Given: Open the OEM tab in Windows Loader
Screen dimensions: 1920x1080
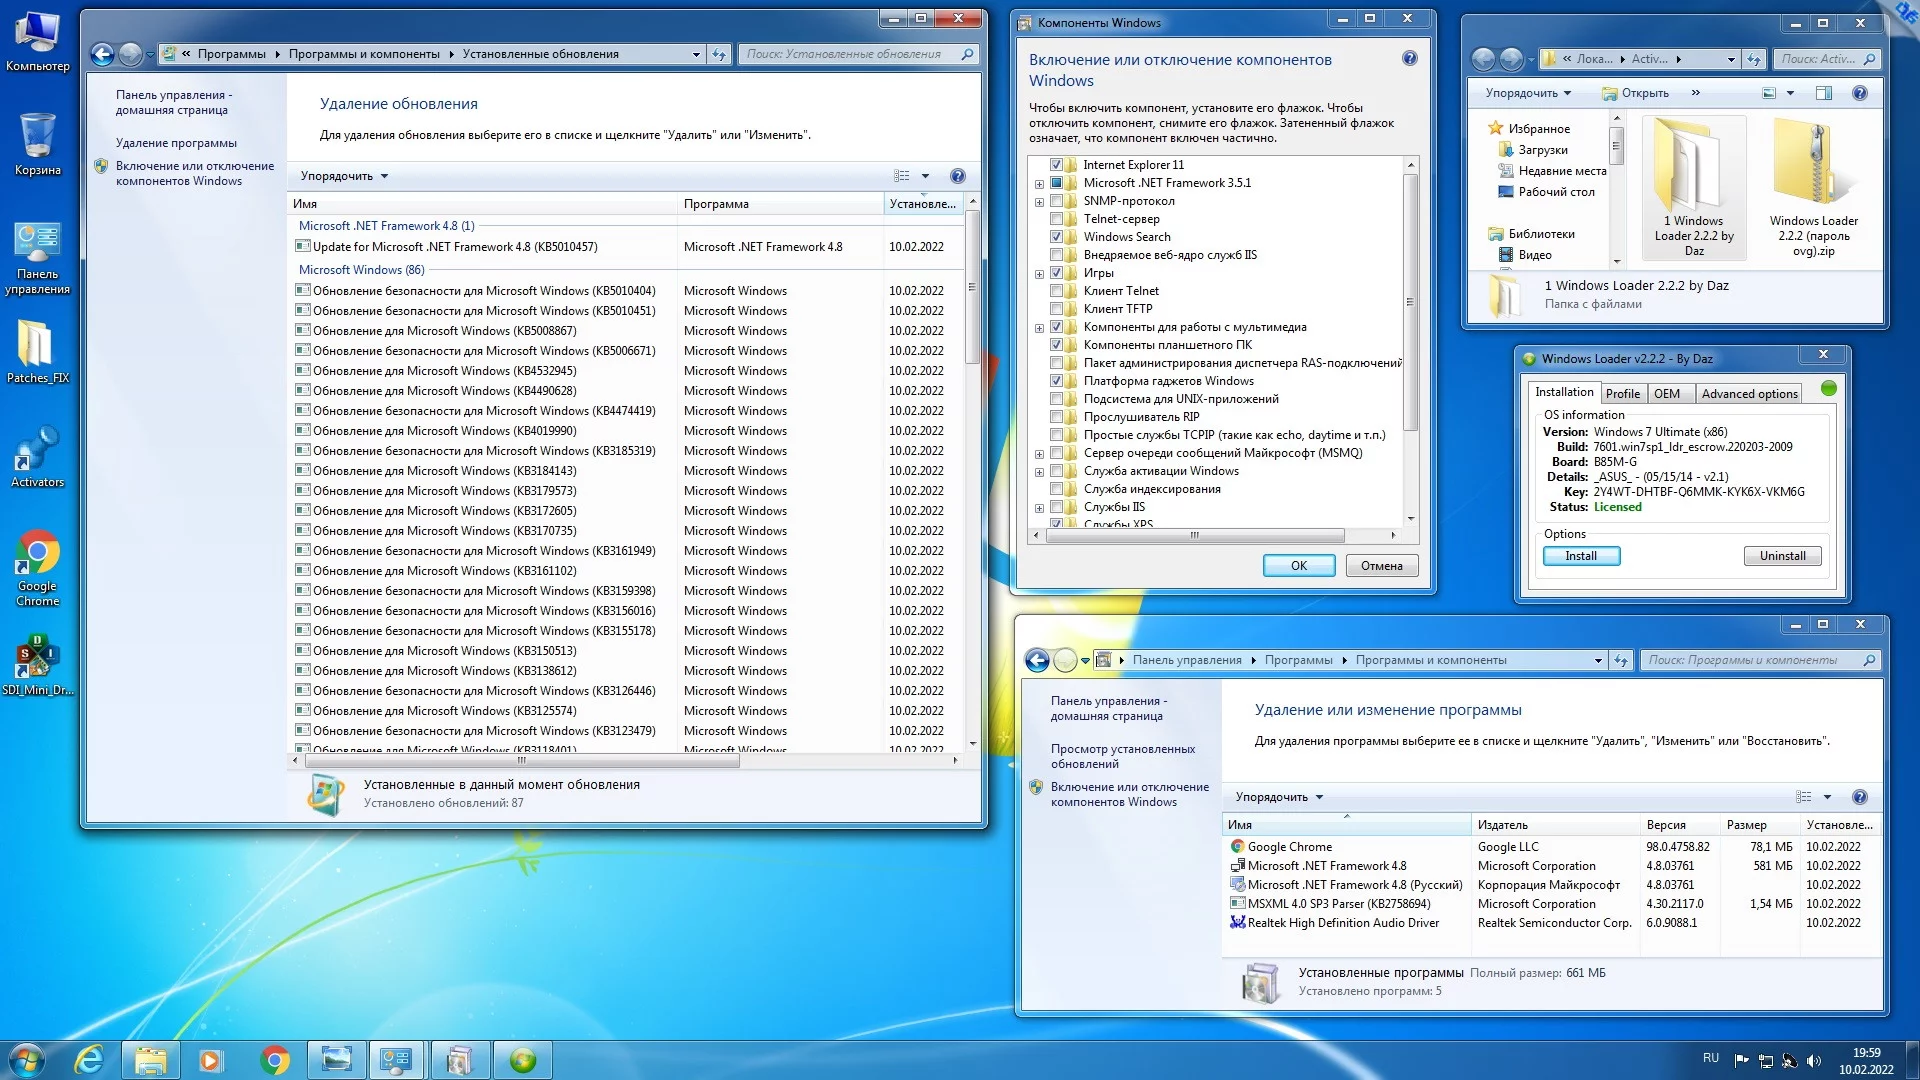Looking at the screenshot, I should (x=1666, y=394).
